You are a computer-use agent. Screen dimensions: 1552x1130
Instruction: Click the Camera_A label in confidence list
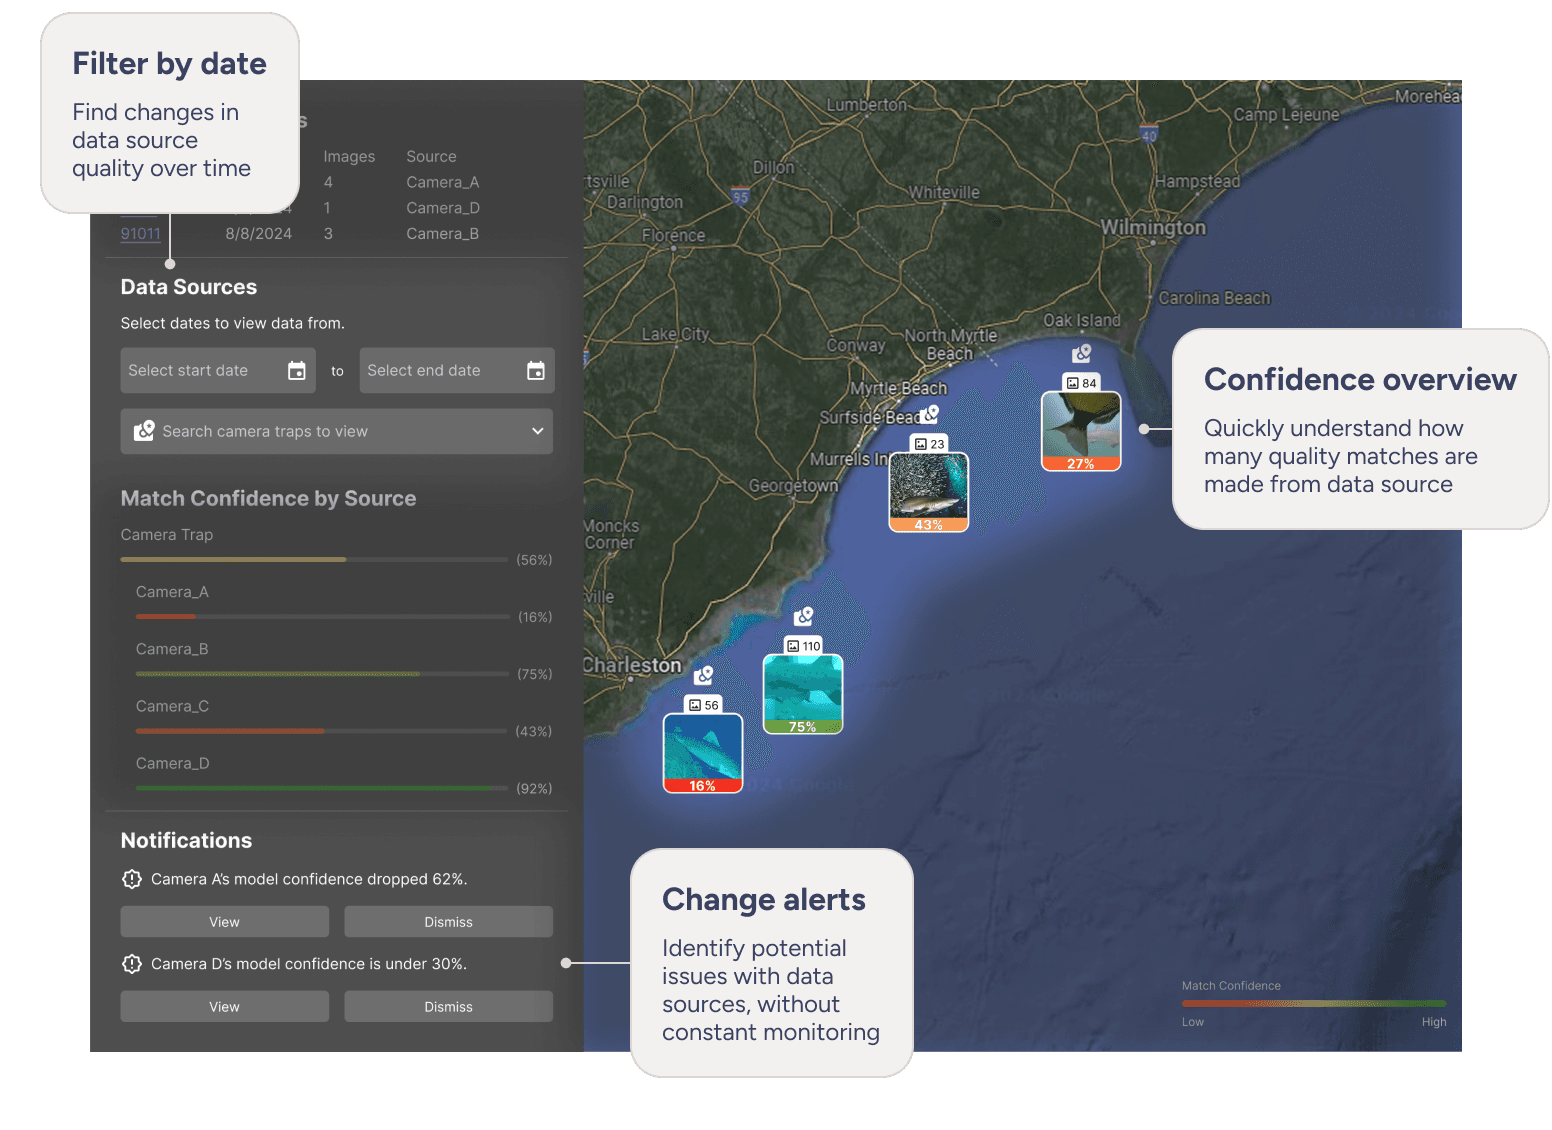[x=172, y=592]
